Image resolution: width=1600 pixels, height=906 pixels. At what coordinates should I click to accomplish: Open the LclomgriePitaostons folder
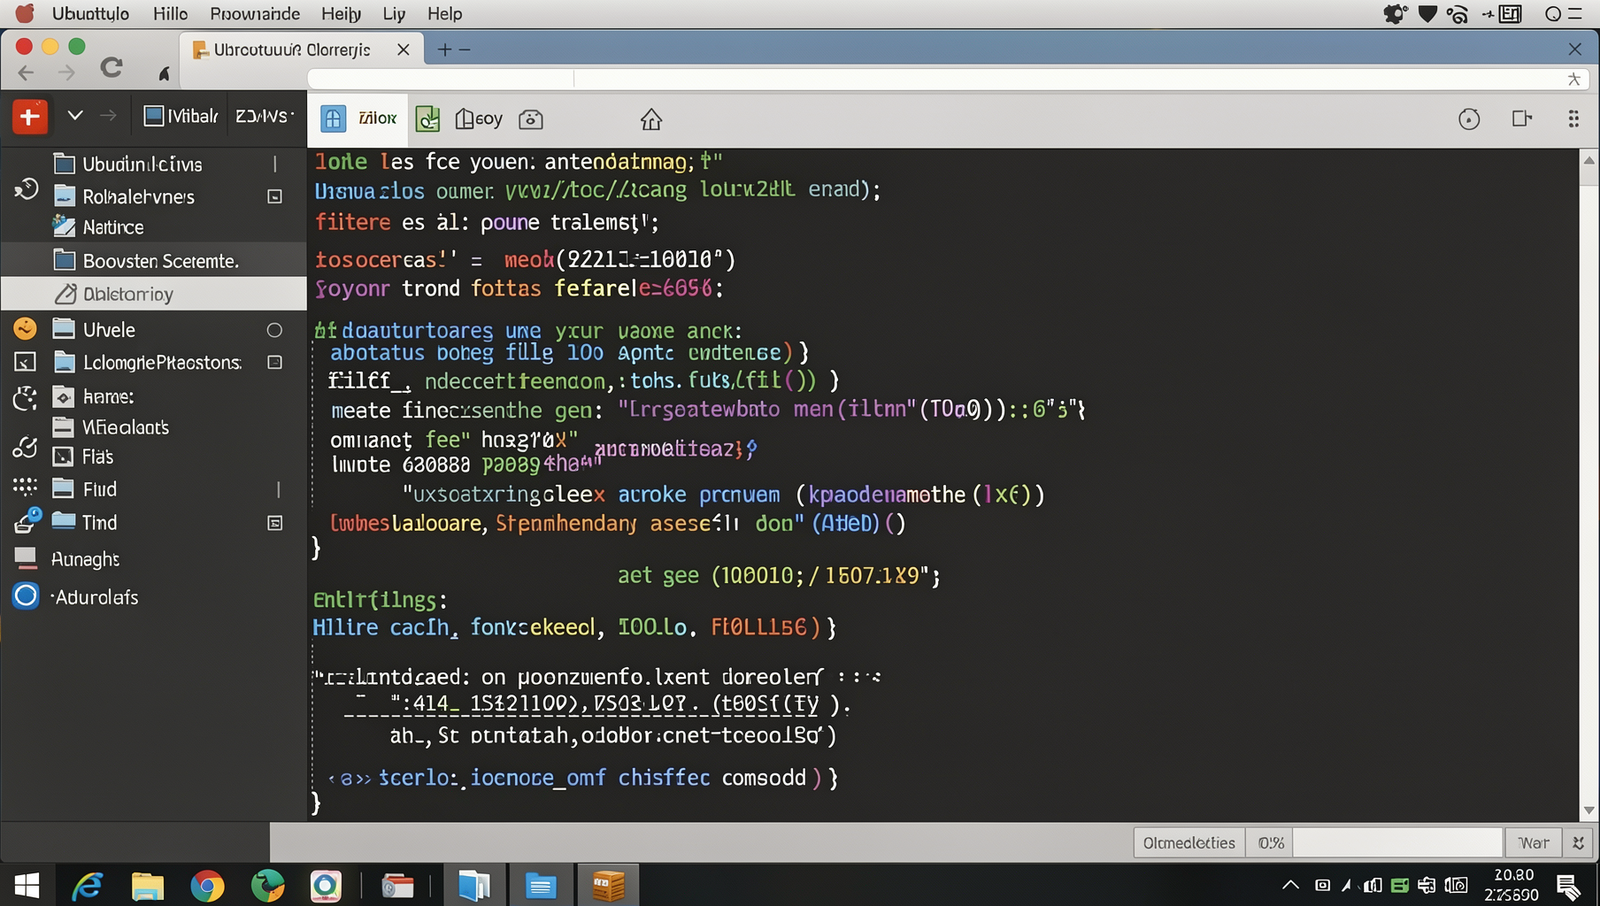click(x=147, y=362)
